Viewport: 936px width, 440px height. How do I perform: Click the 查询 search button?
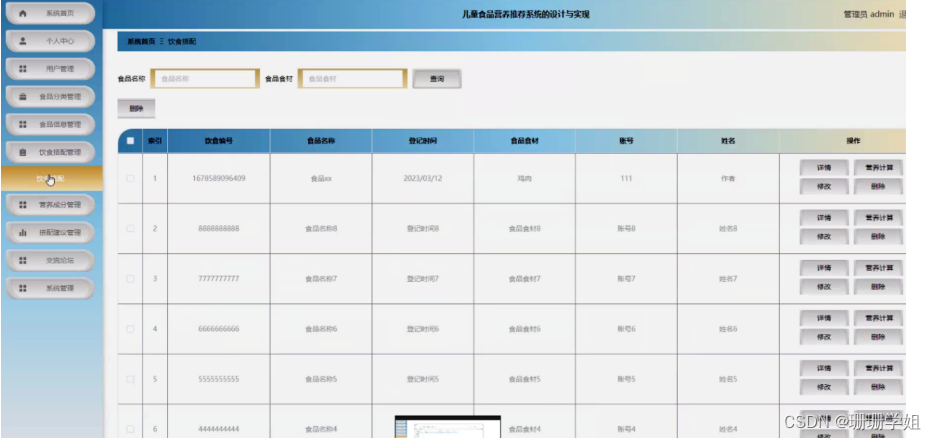(x=437, y=79)
